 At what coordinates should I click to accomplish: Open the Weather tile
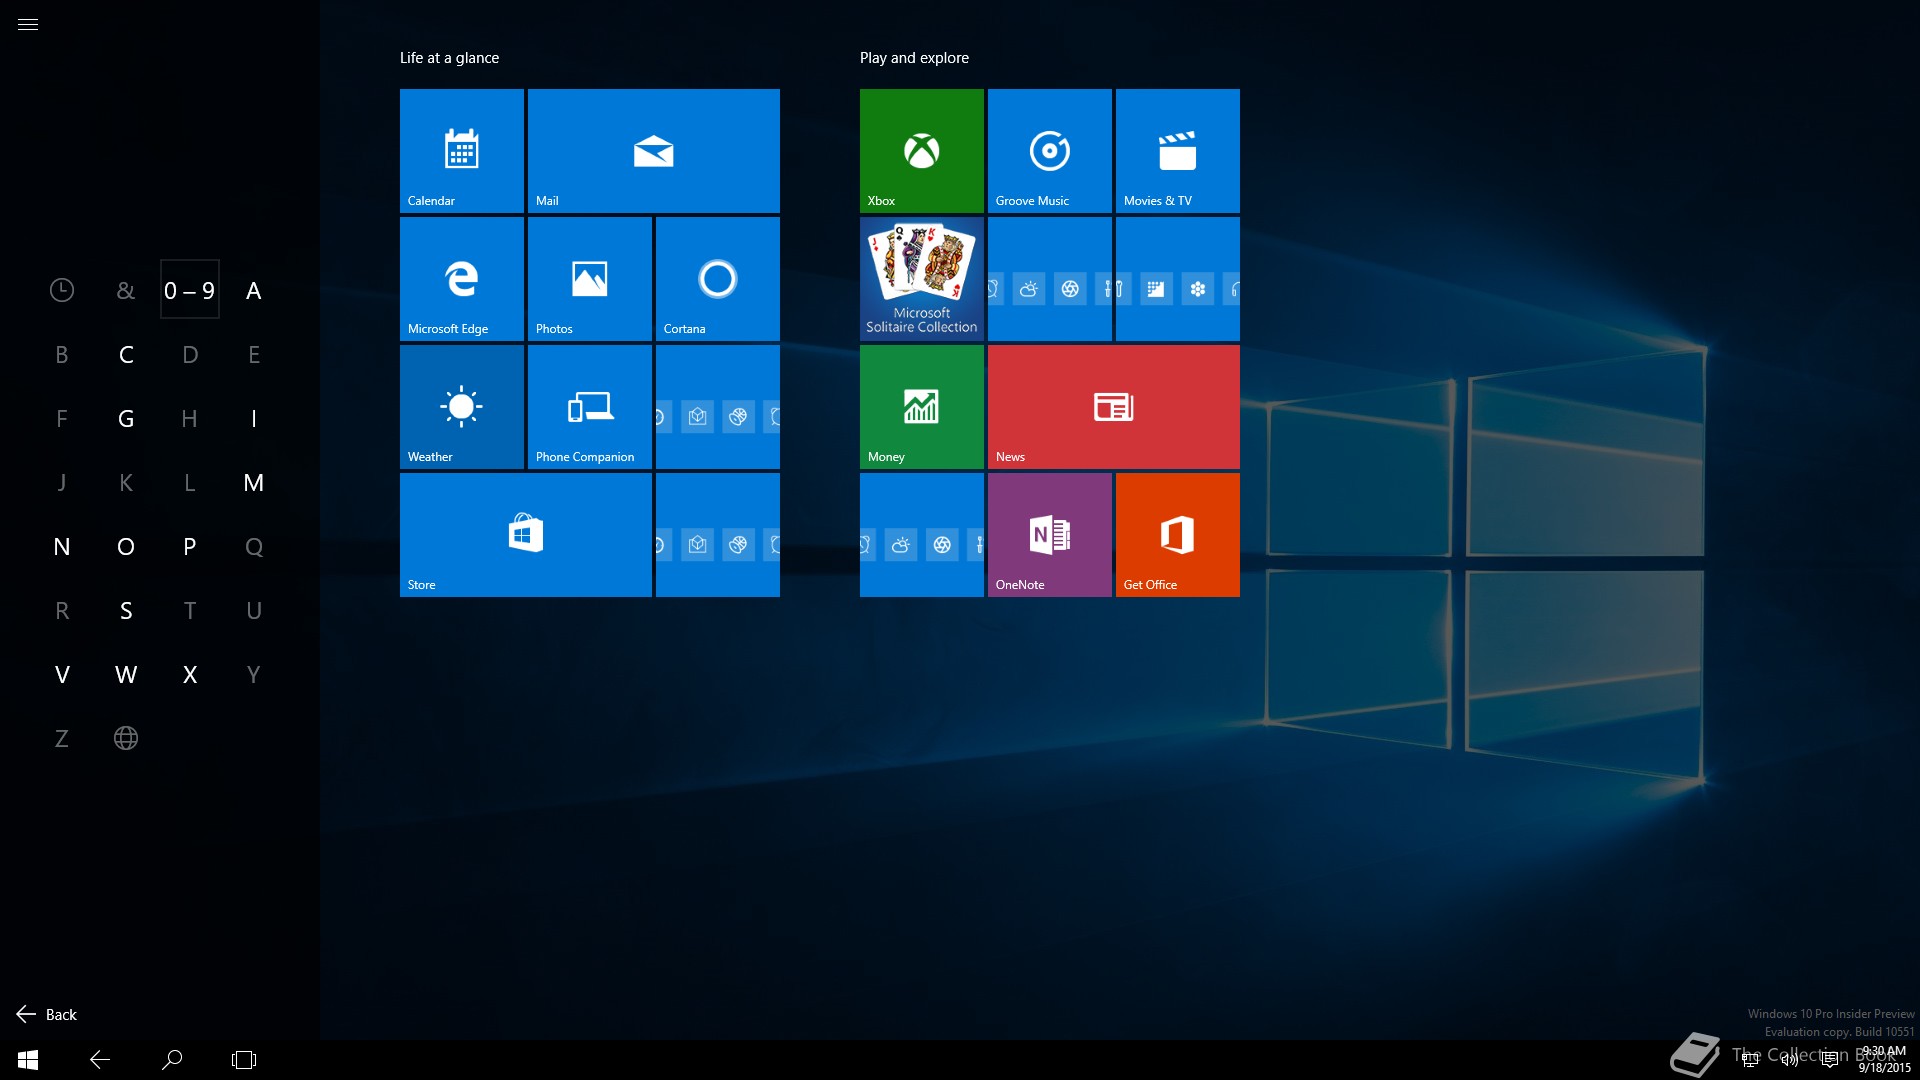(462, 407)
